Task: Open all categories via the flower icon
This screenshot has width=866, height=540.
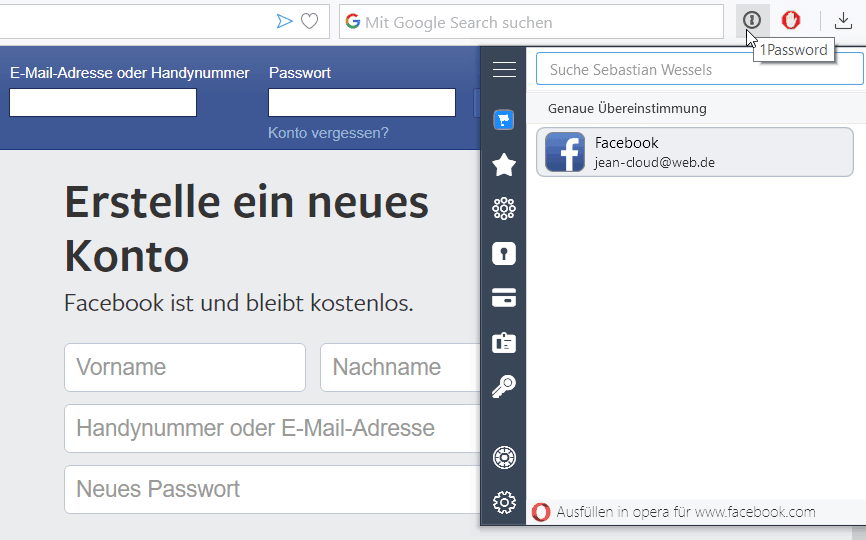Action: [504, 209]
